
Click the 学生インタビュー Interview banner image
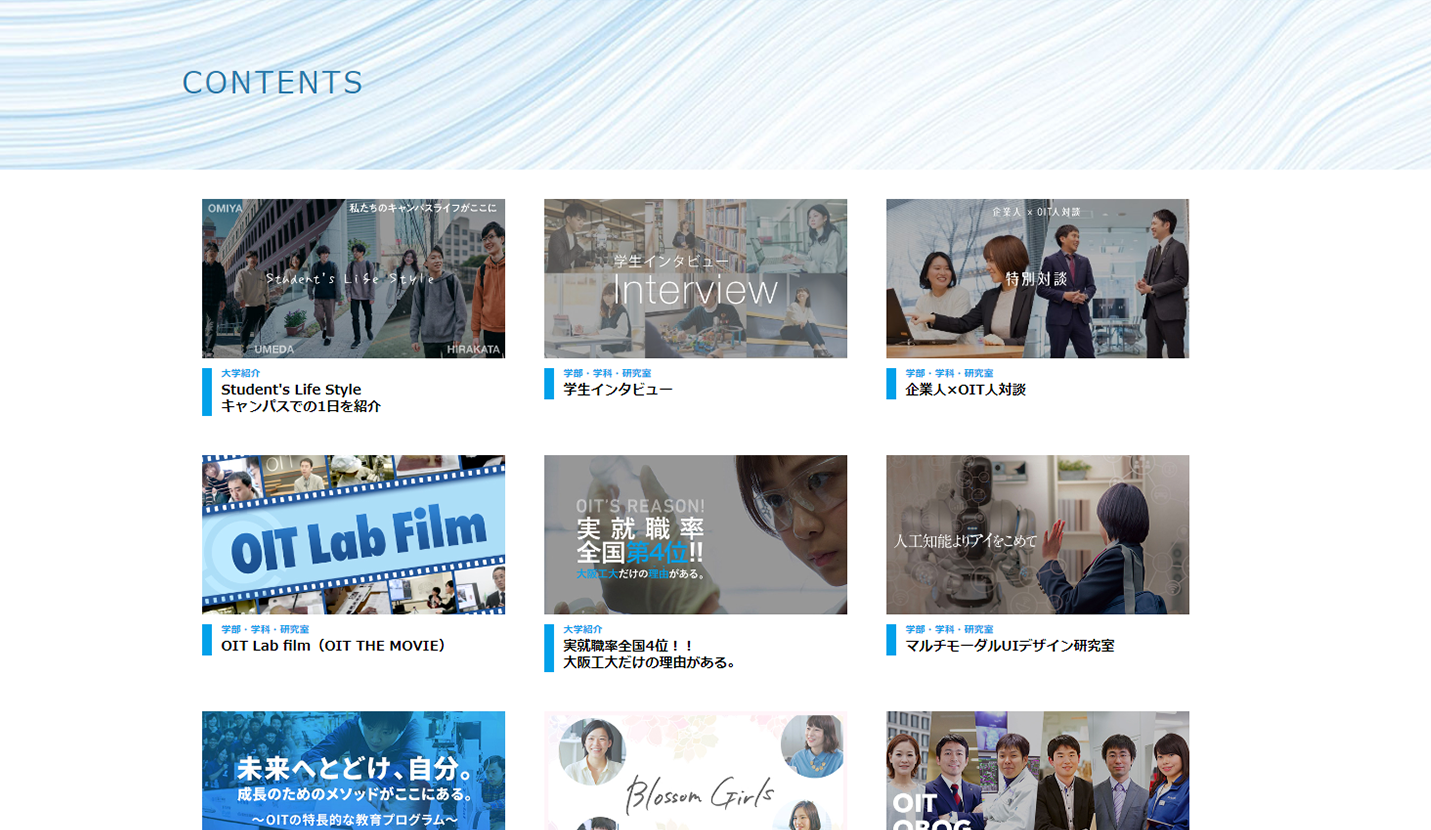(x=695, y=278)
